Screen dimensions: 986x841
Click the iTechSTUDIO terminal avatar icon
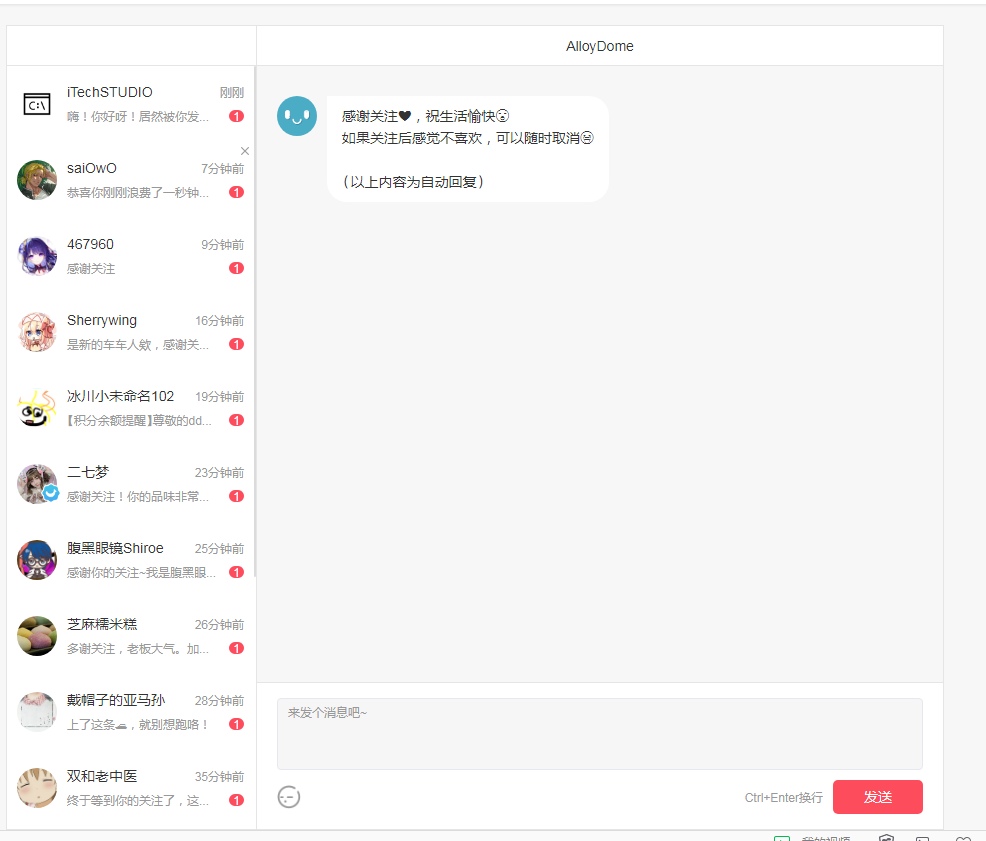coord(37,104)
